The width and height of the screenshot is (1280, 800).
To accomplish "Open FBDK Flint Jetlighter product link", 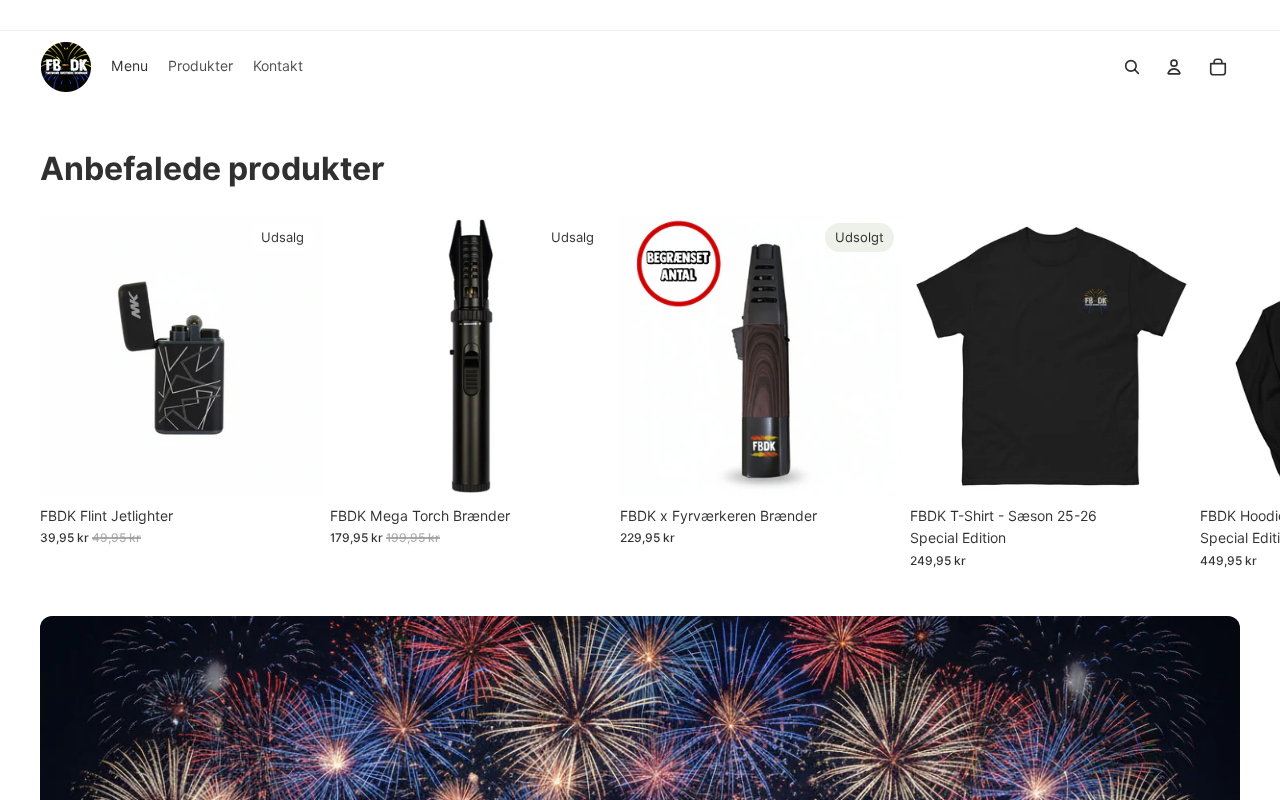I will pyautogui.click(x=106, y=516).
